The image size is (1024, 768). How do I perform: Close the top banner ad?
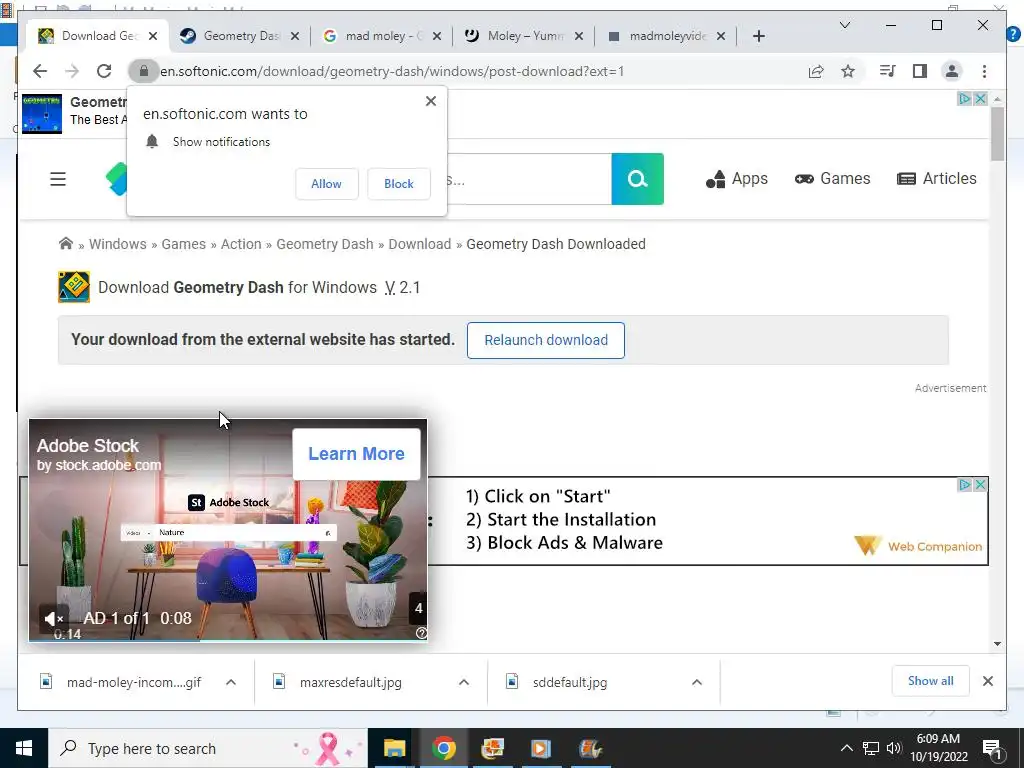click(x=980, y=99)
